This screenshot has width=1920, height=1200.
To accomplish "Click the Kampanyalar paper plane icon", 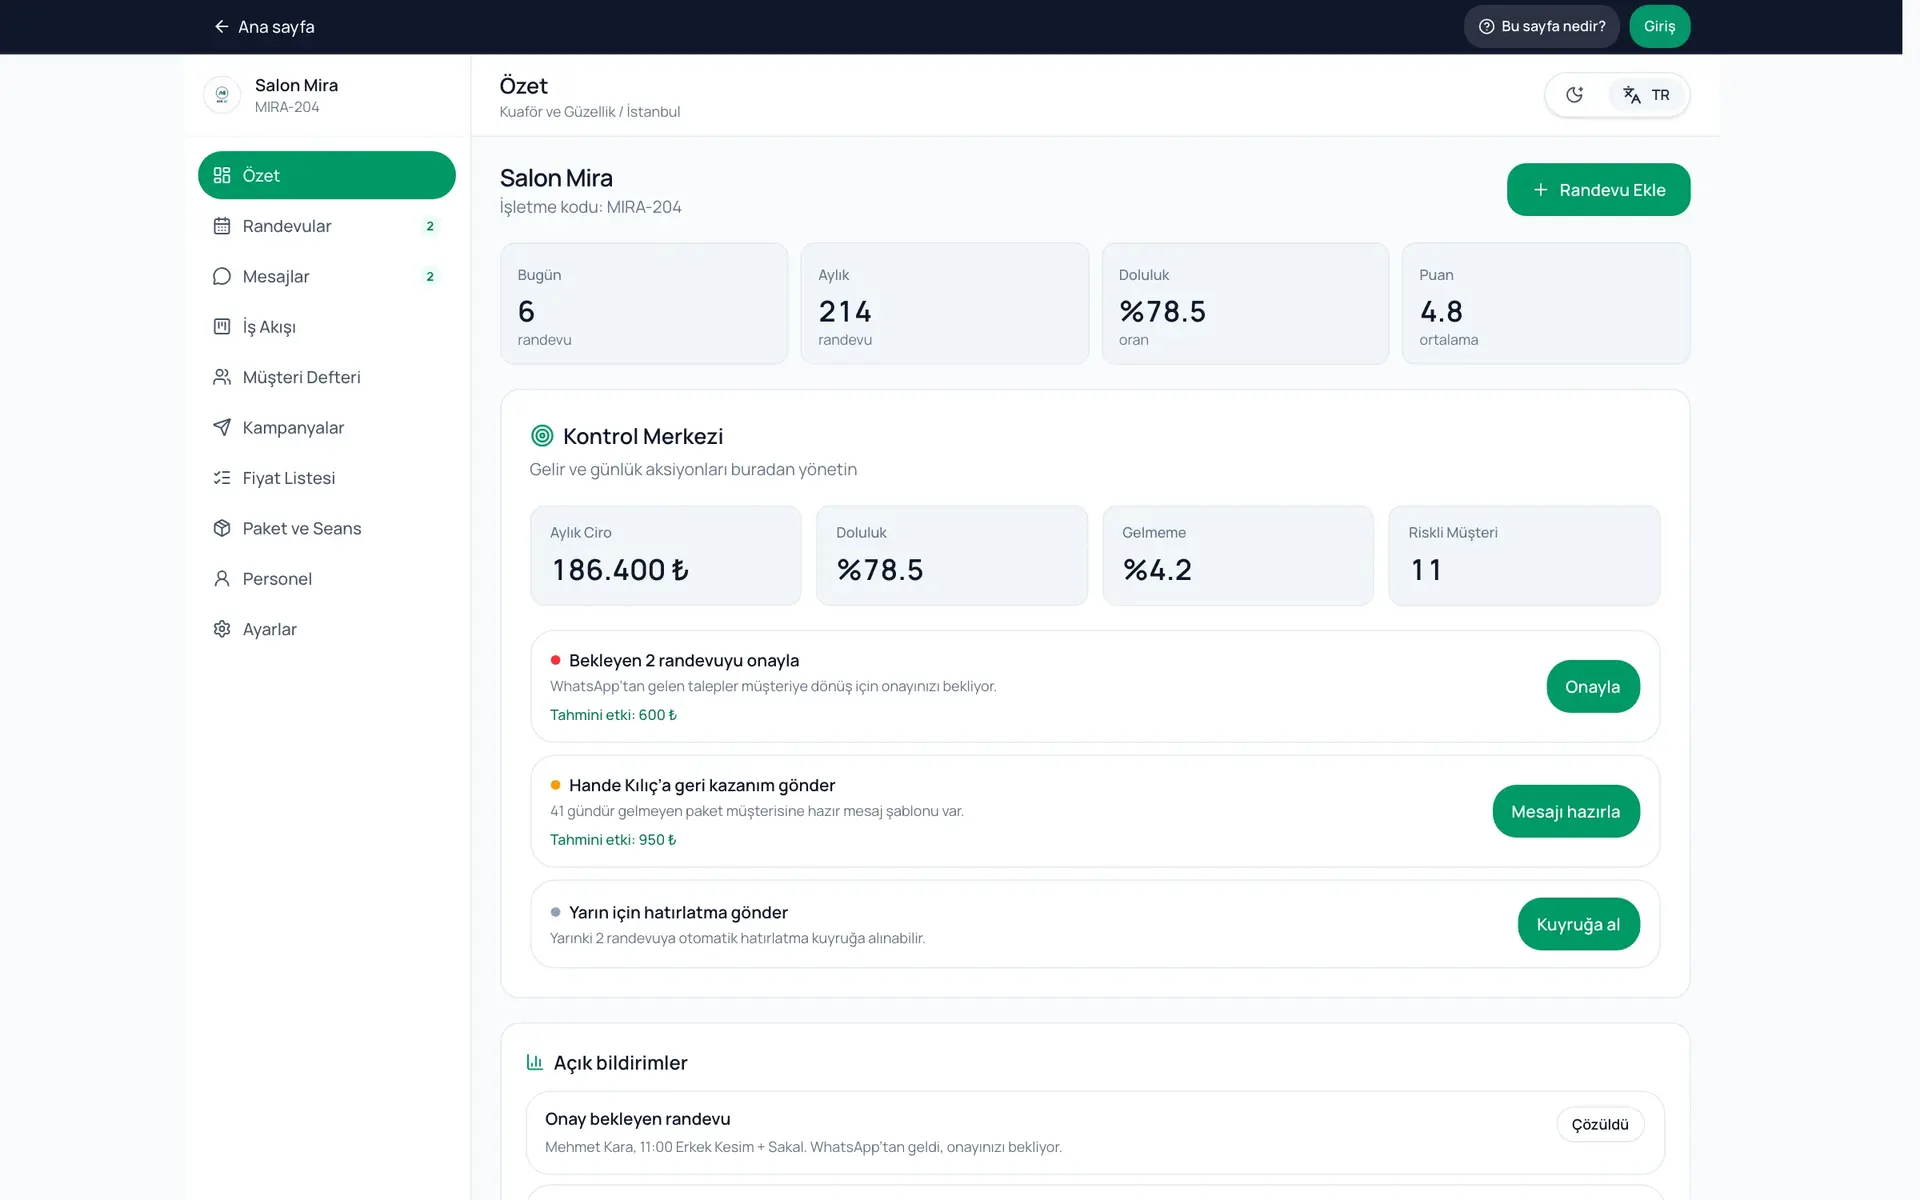I will [222, 427].
